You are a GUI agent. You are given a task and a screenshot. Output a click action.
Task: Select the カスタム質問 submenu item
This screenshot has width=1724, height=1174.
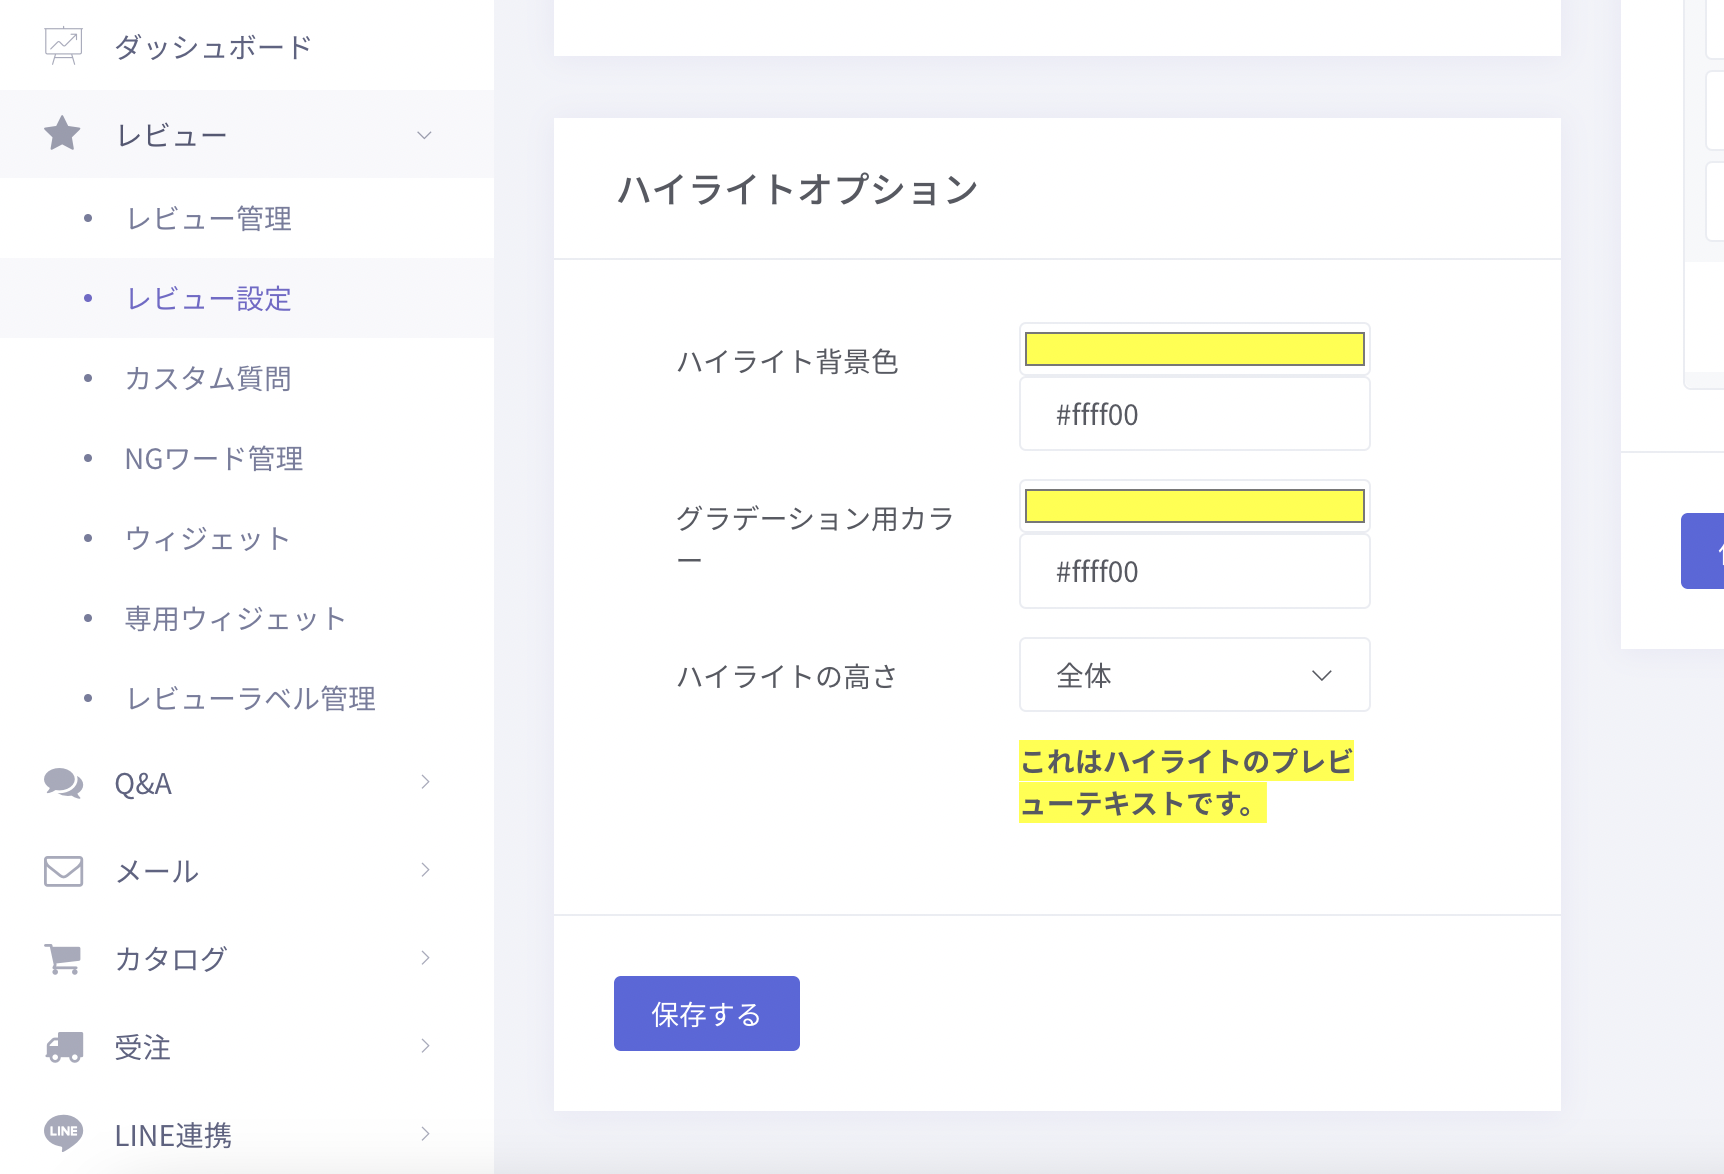pos(208,379)
